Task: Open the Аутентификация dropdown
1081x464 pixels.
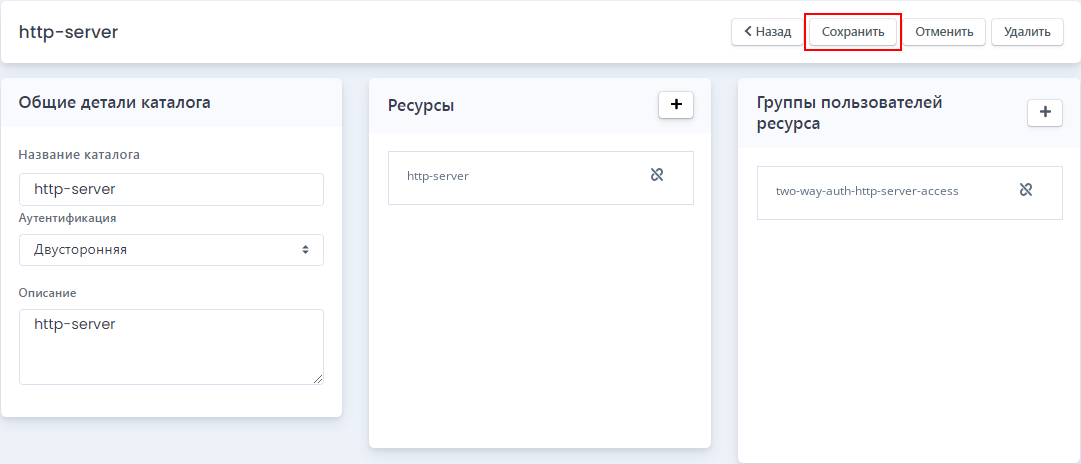Action: point(171,250)
